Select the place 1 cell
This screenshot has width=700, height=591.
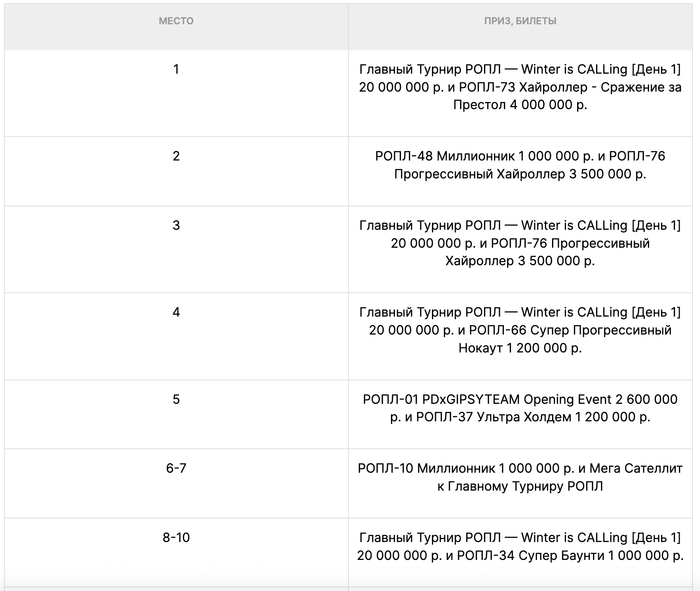pos(176,70)
